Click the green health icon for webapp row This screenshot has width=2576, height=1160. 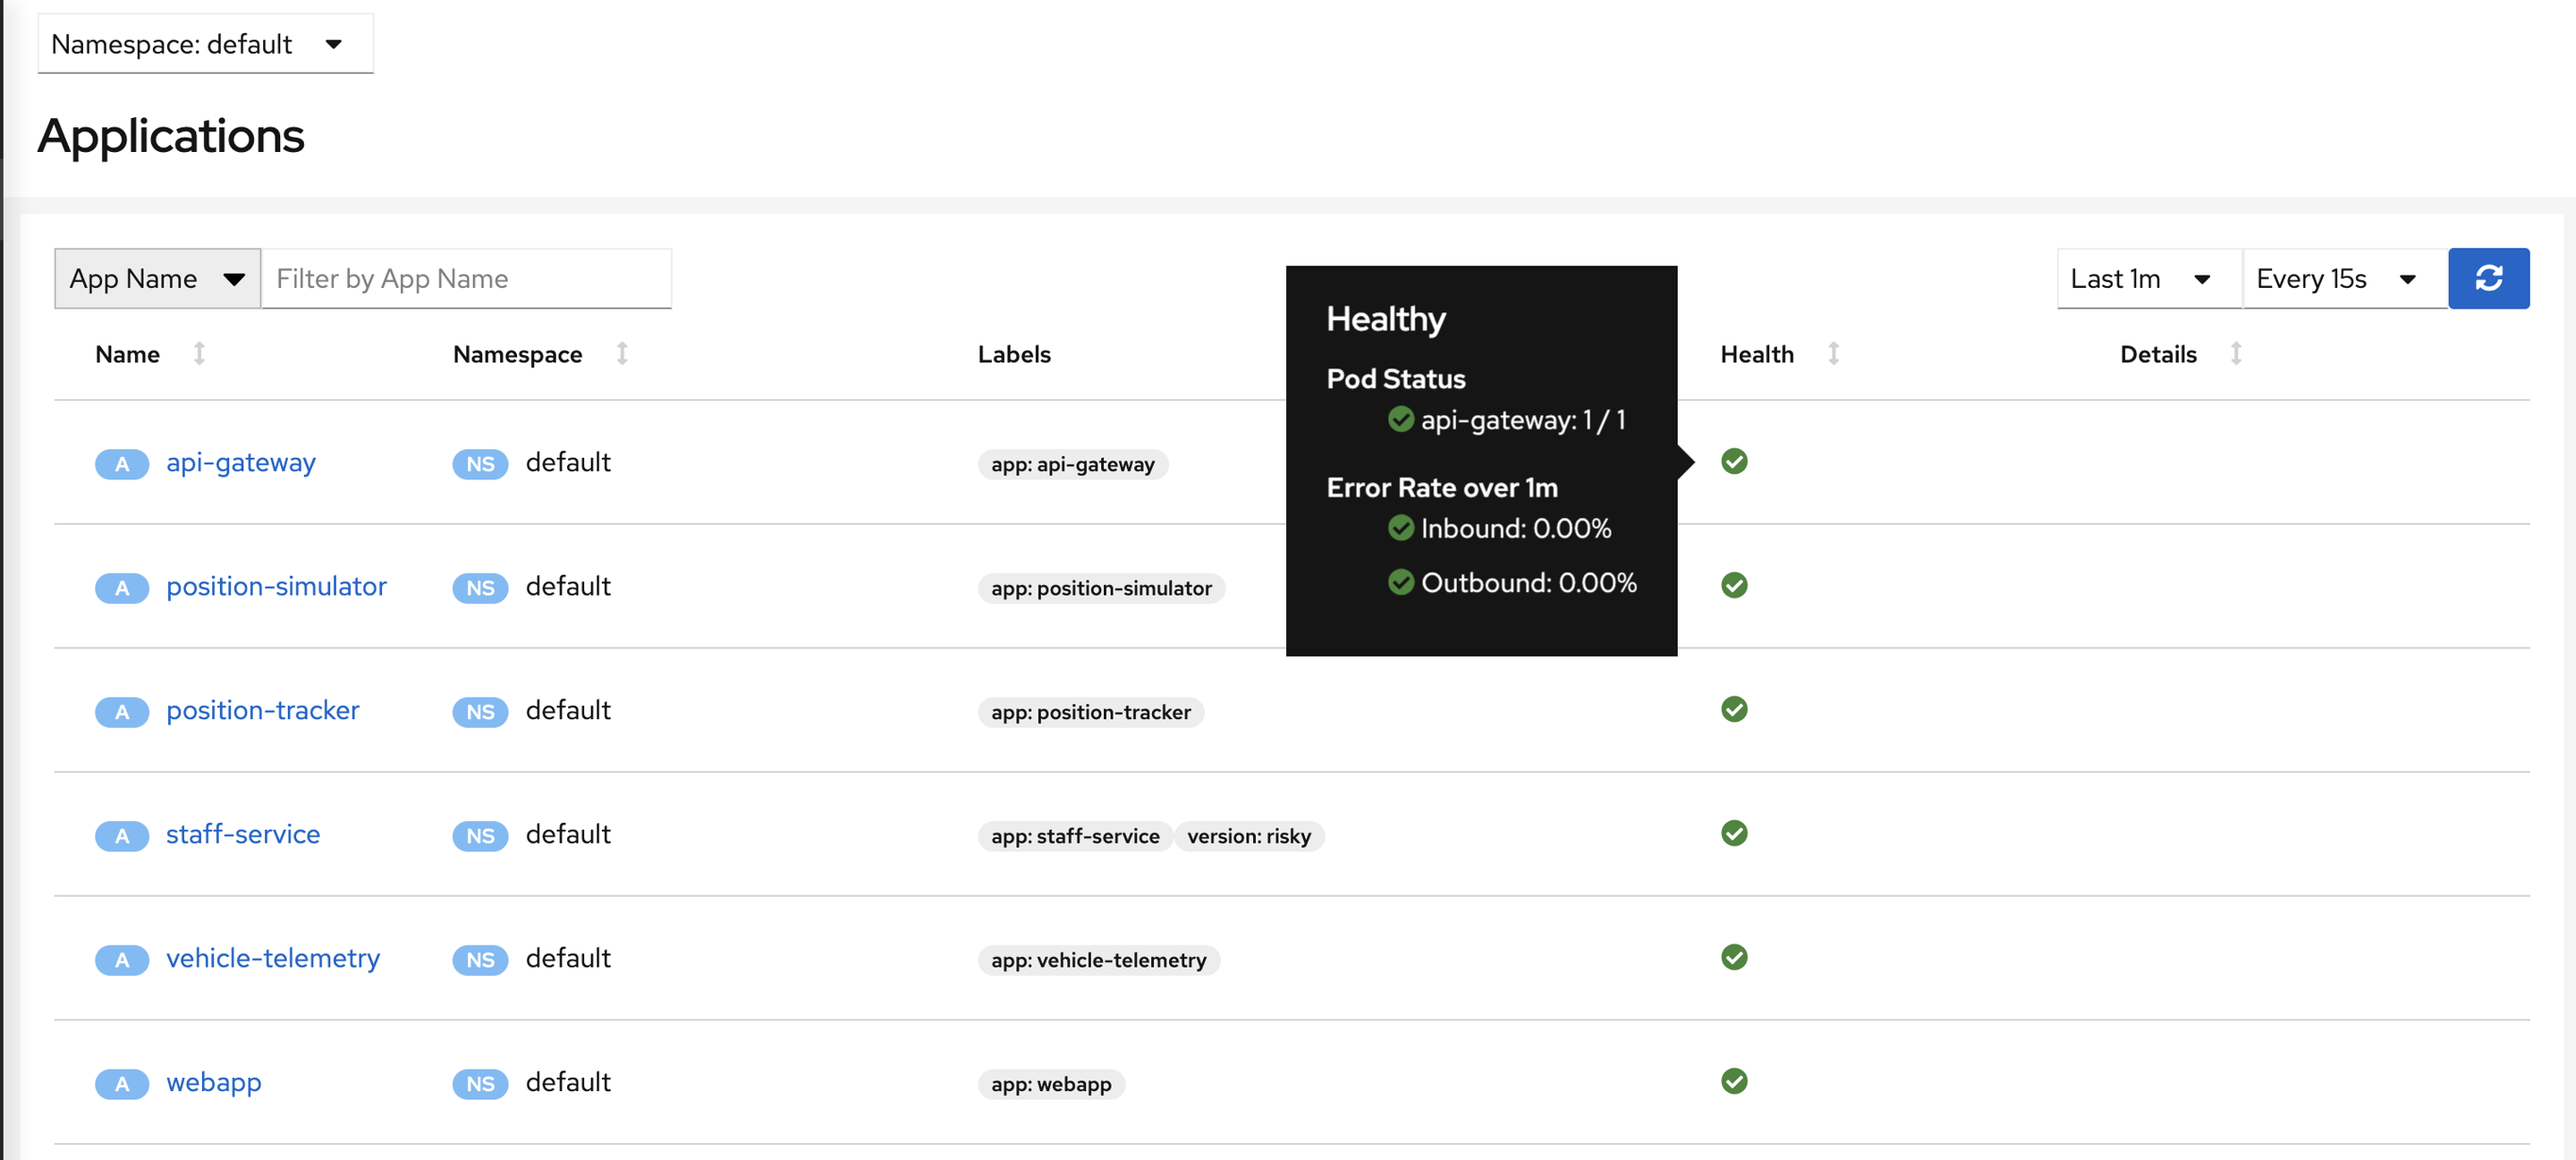point(1735,1081)
